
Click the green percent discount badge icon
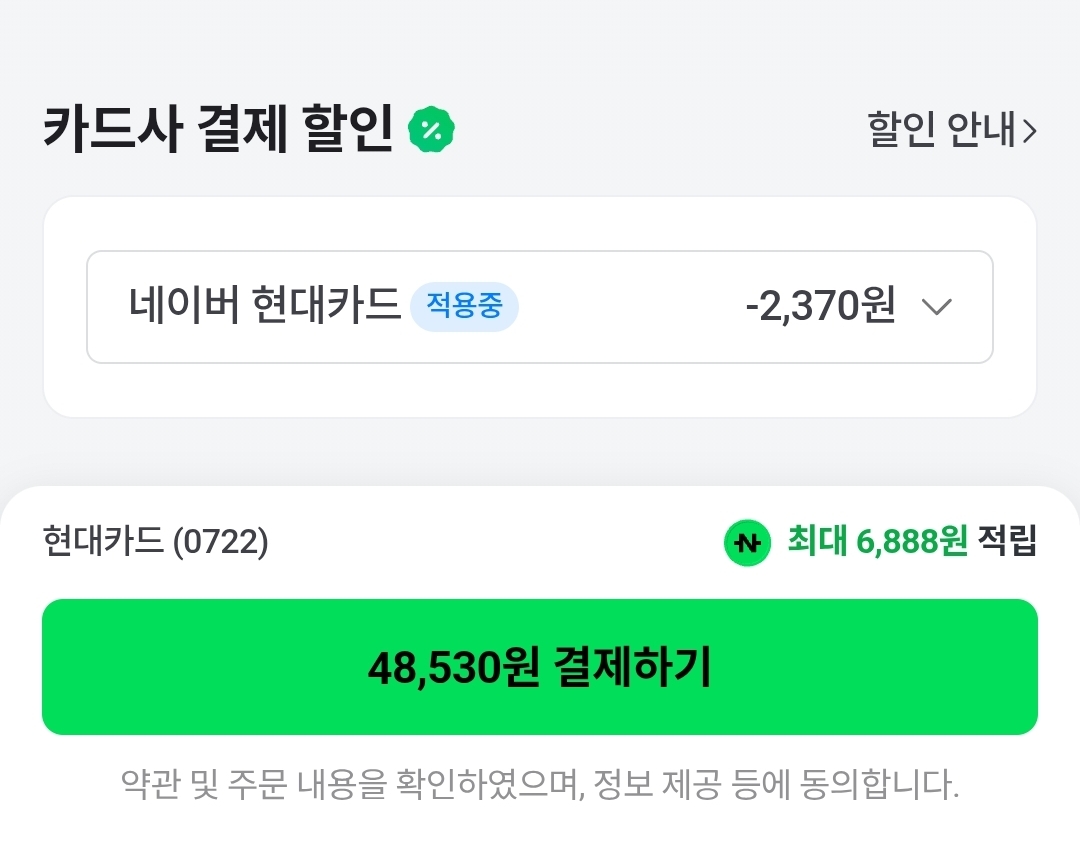[x=432, y=130]
